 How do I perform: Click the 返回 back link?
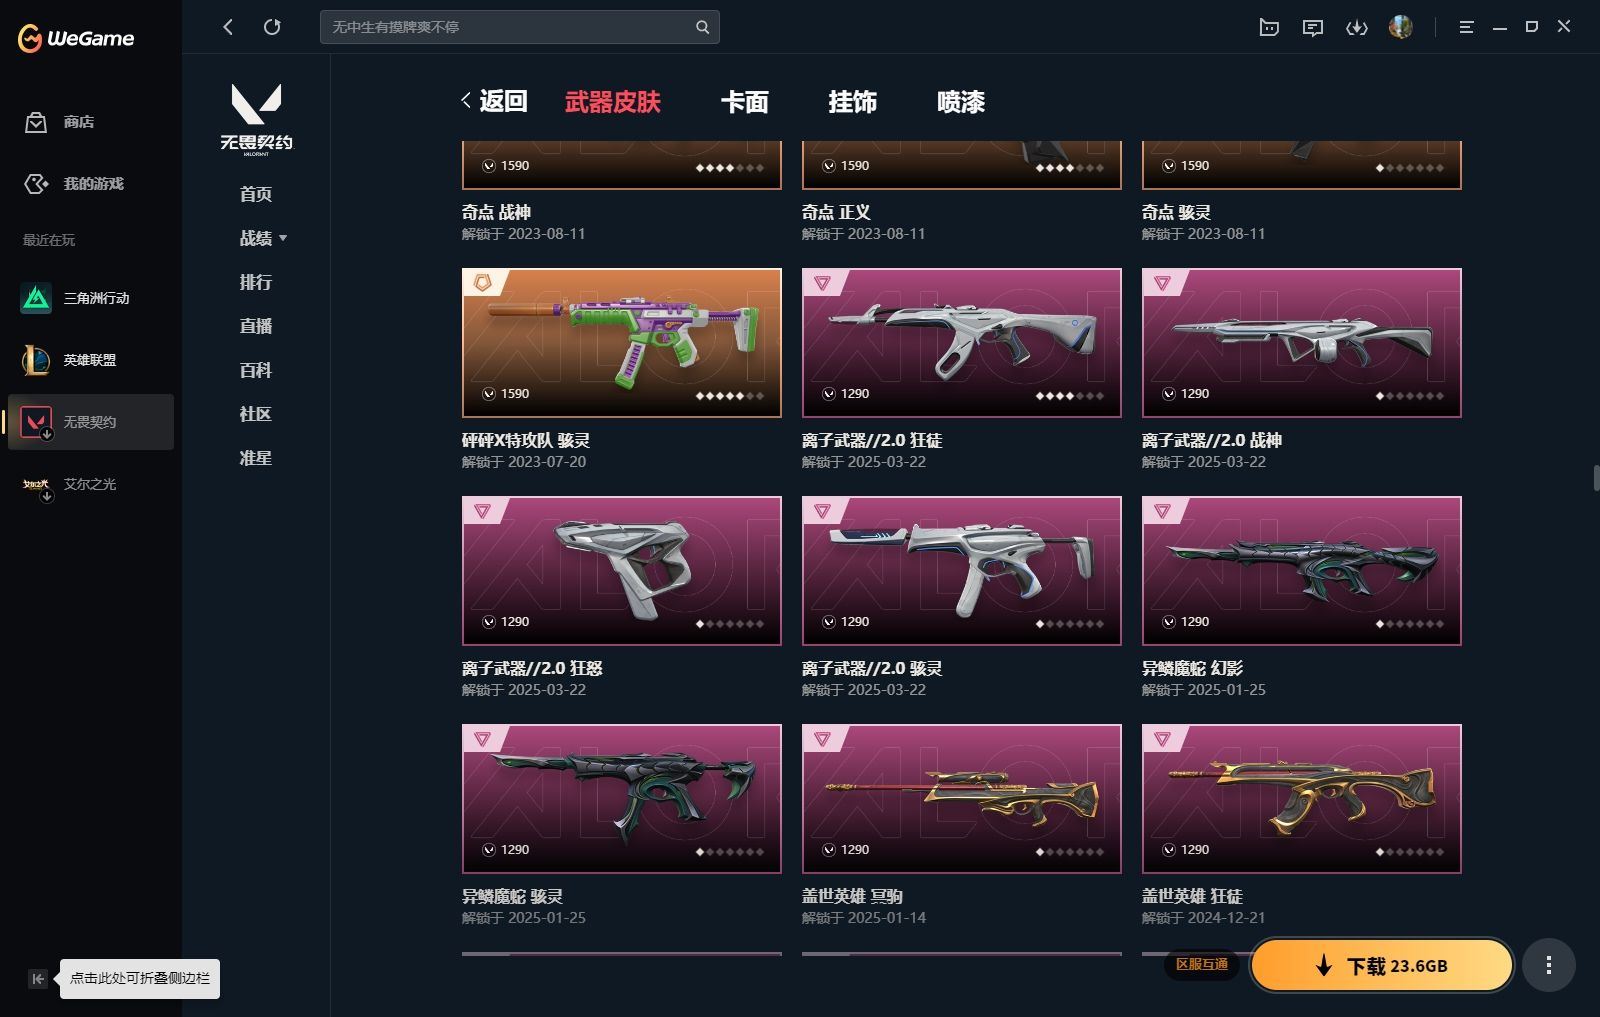coord(494,101)
